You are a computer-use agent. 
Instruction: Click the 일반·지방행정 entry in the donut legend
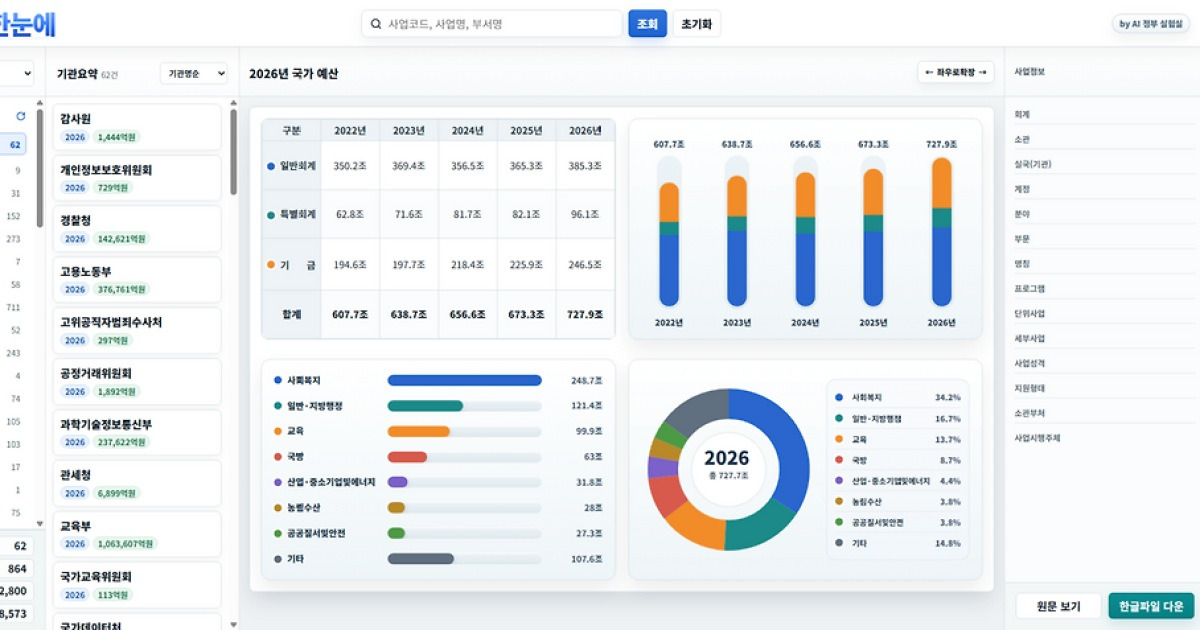[x=897, y=418]
